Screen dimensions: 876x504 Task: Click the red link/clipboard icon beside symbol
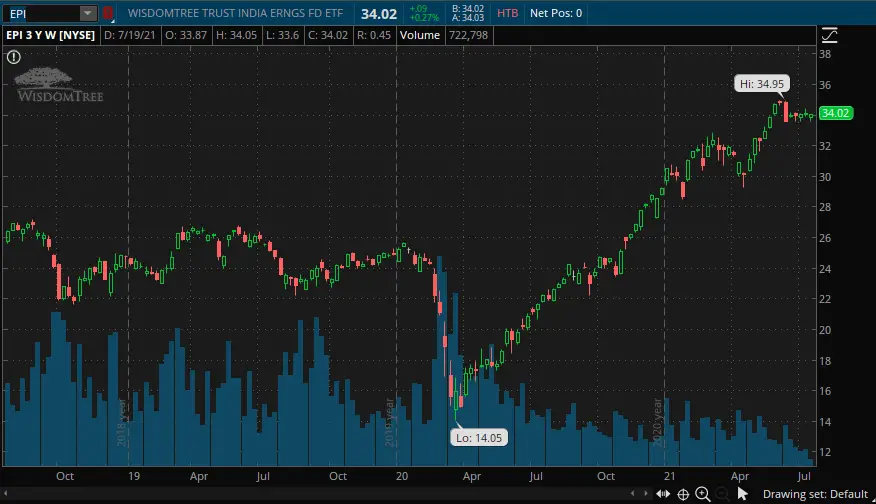click(107, 13)
